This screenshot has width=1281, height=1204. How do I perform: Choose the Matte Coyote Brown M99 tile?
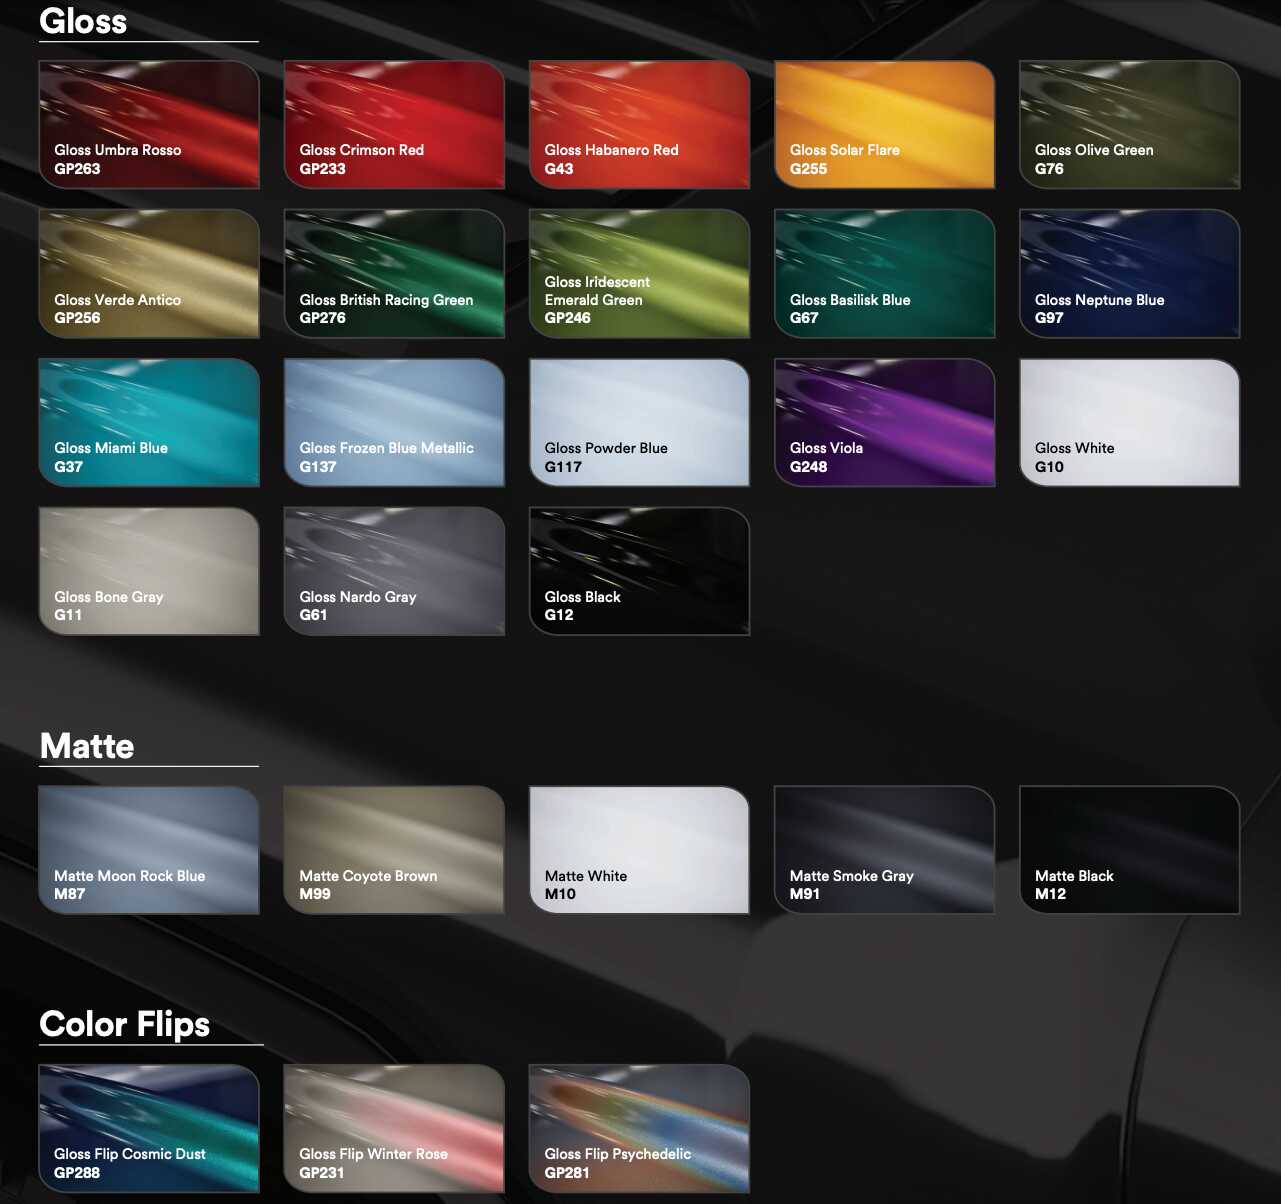pos(394,849)
